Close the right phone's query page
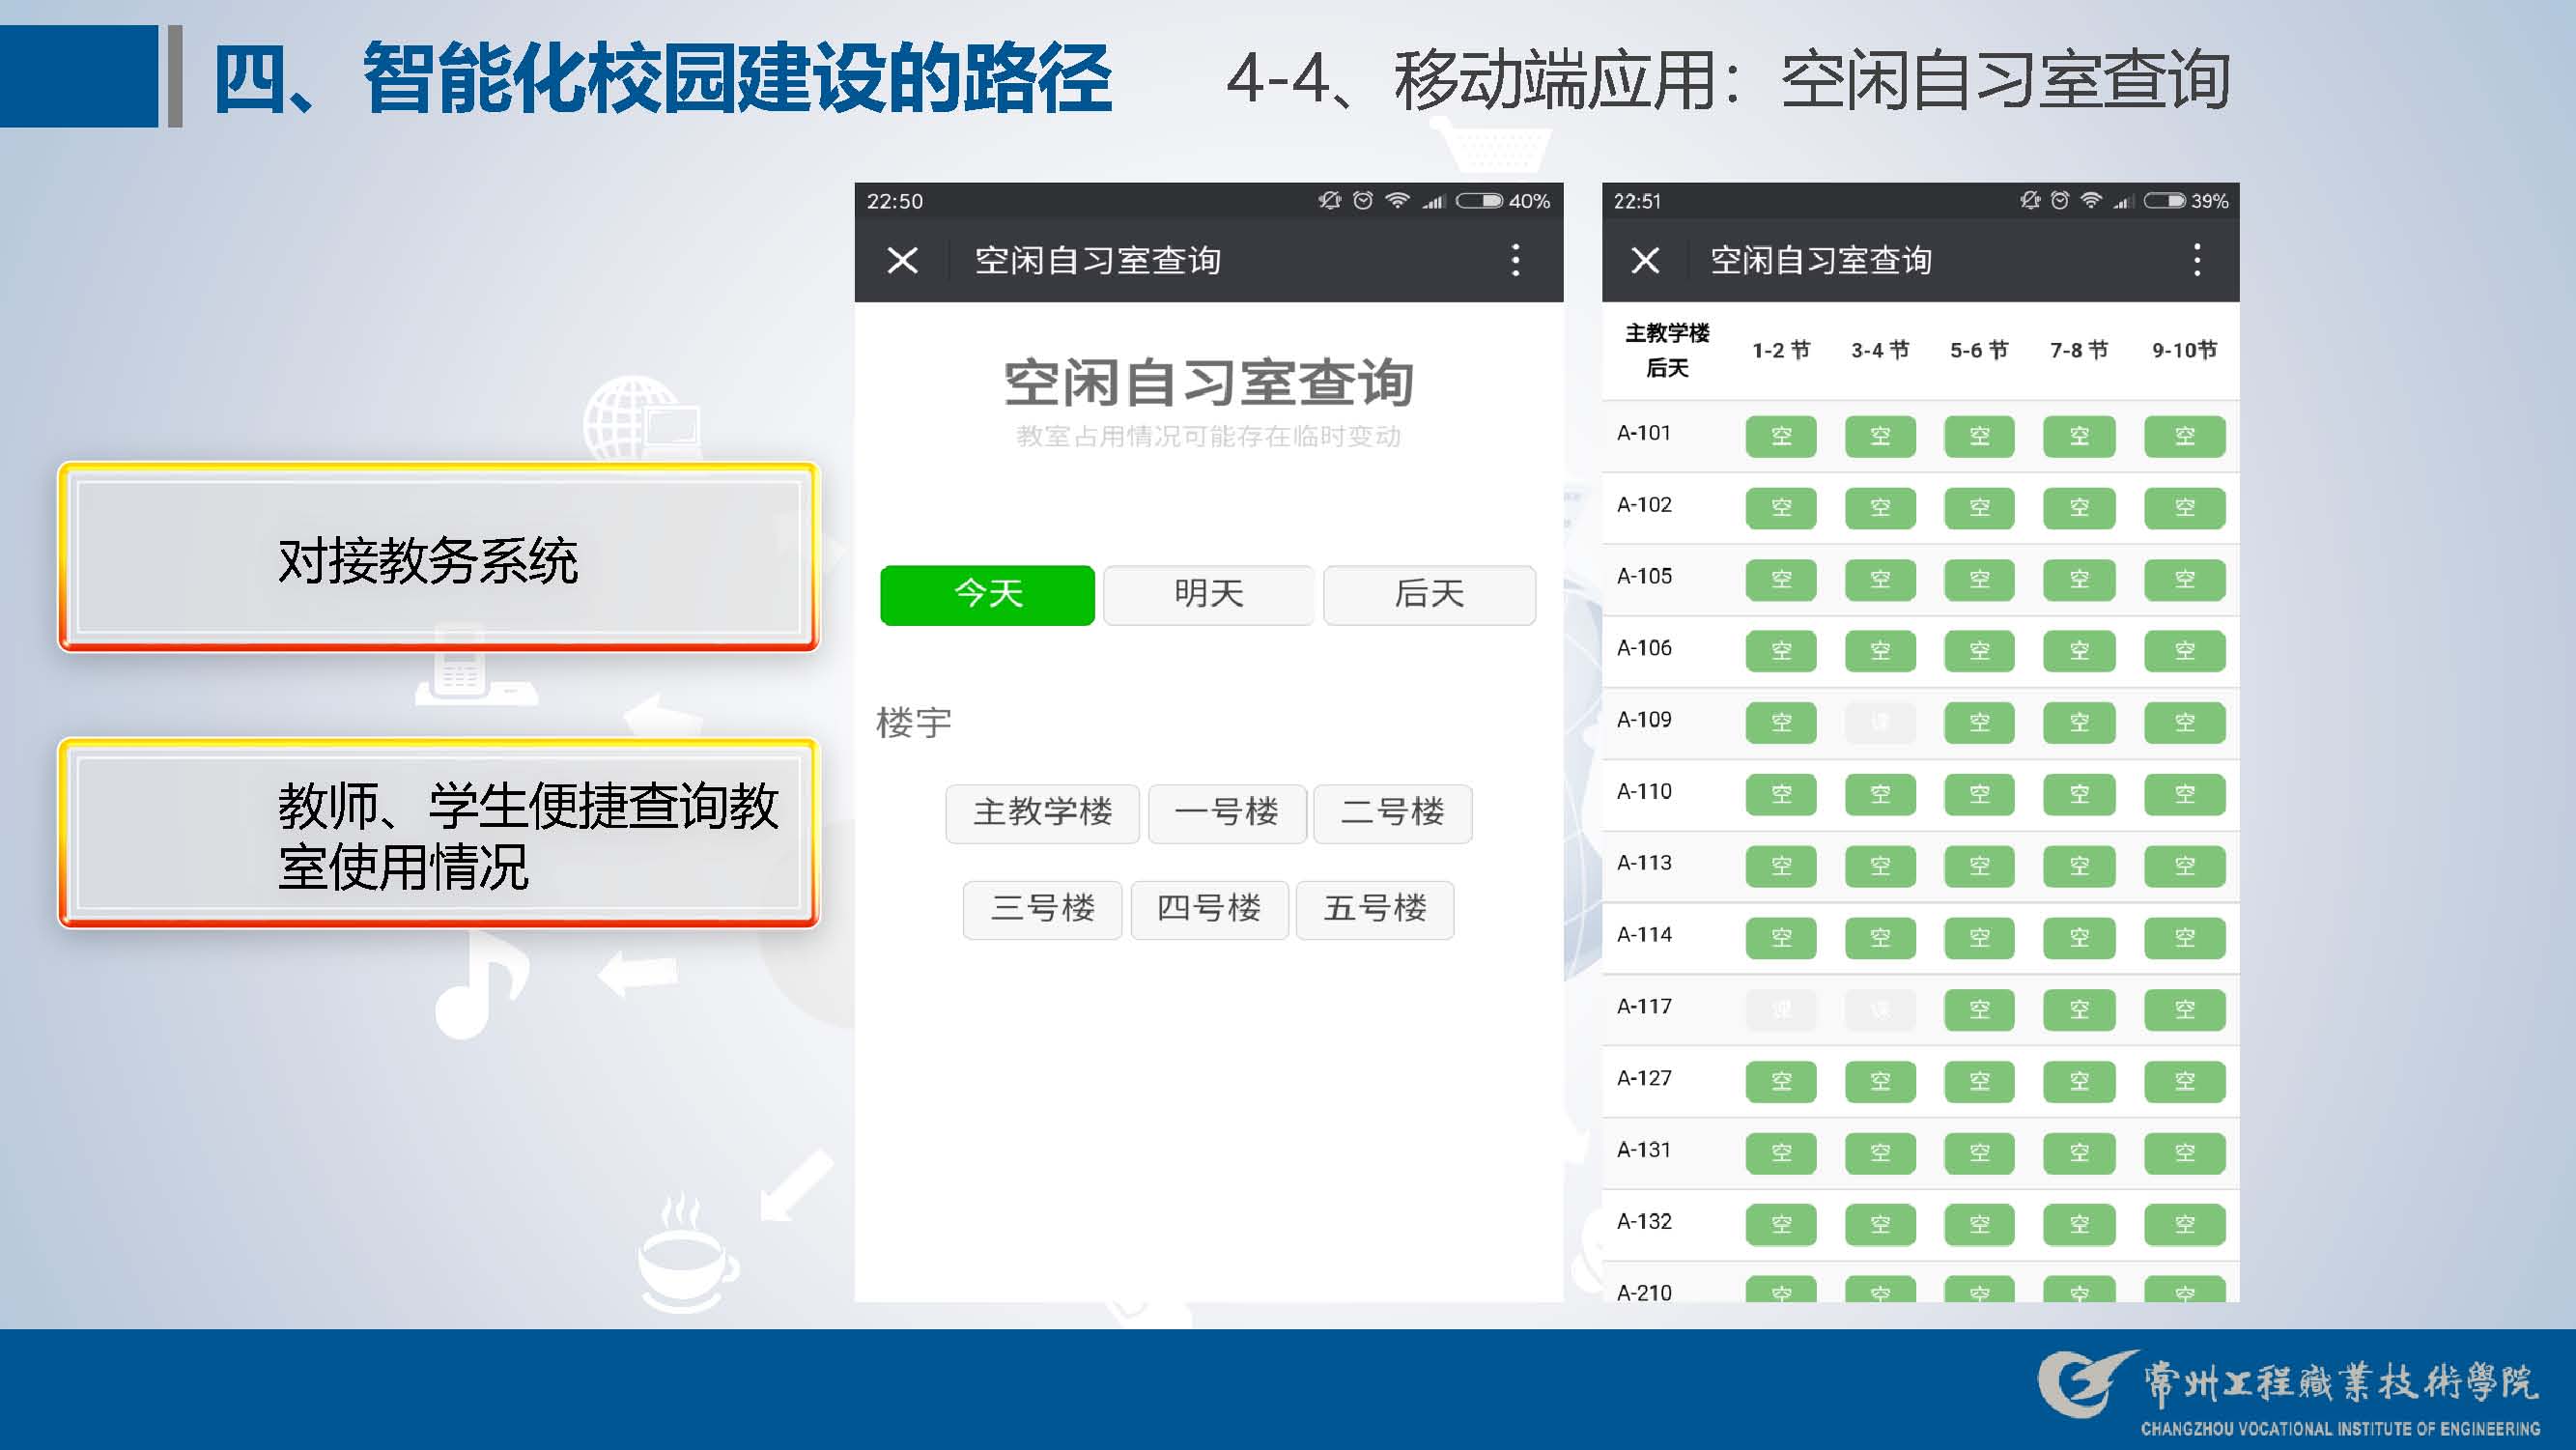 [1645, 260]
